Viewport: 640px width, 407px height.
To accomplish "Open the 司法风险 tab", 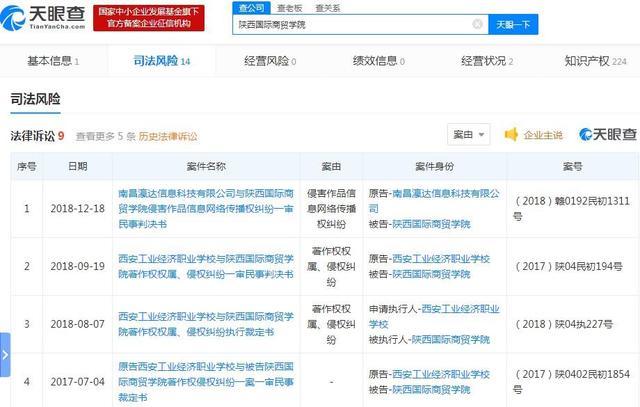I will [162, 61].
